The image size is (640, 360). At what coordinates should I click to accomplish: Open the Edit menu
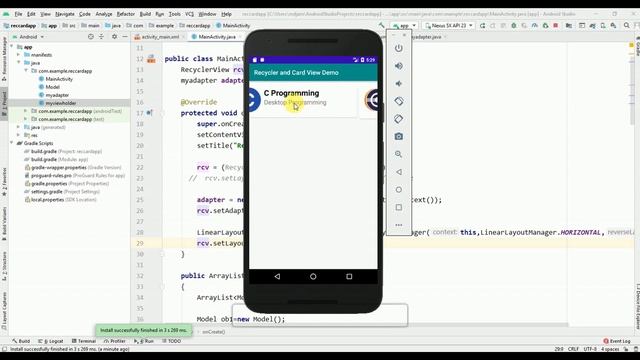(31, 14)
